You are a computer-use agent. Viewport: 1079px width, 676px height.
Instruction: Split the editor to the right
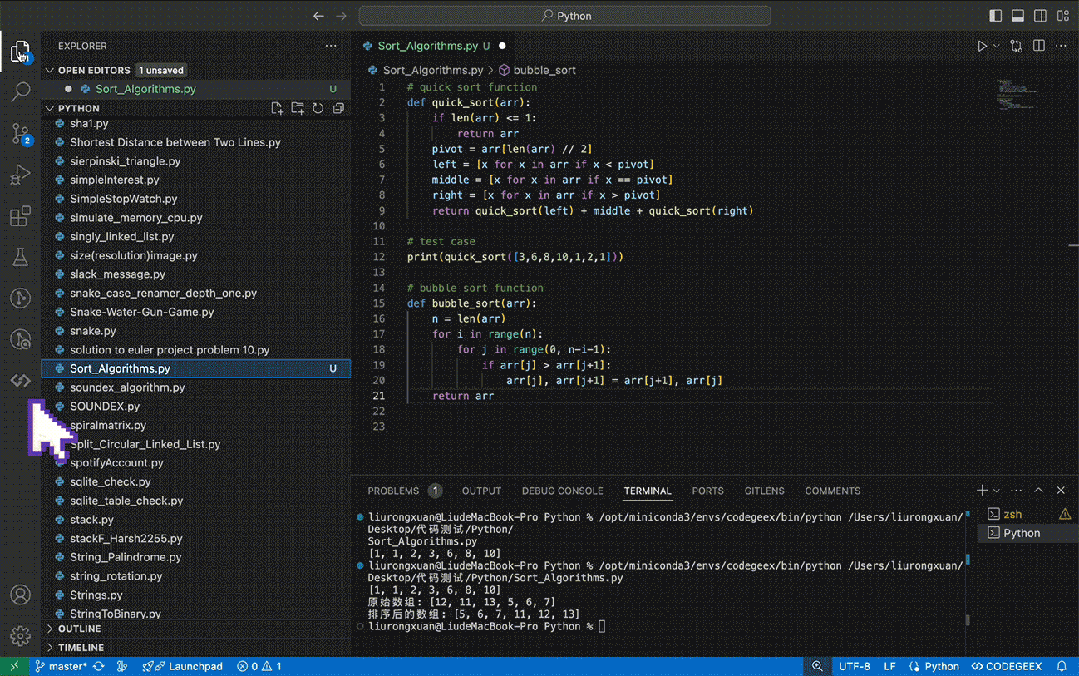(x=1039, y=46)
